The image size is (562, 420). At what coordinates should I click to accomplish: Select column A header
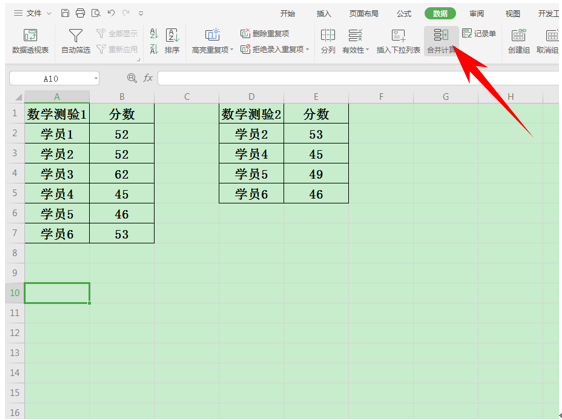coord(57,97)
